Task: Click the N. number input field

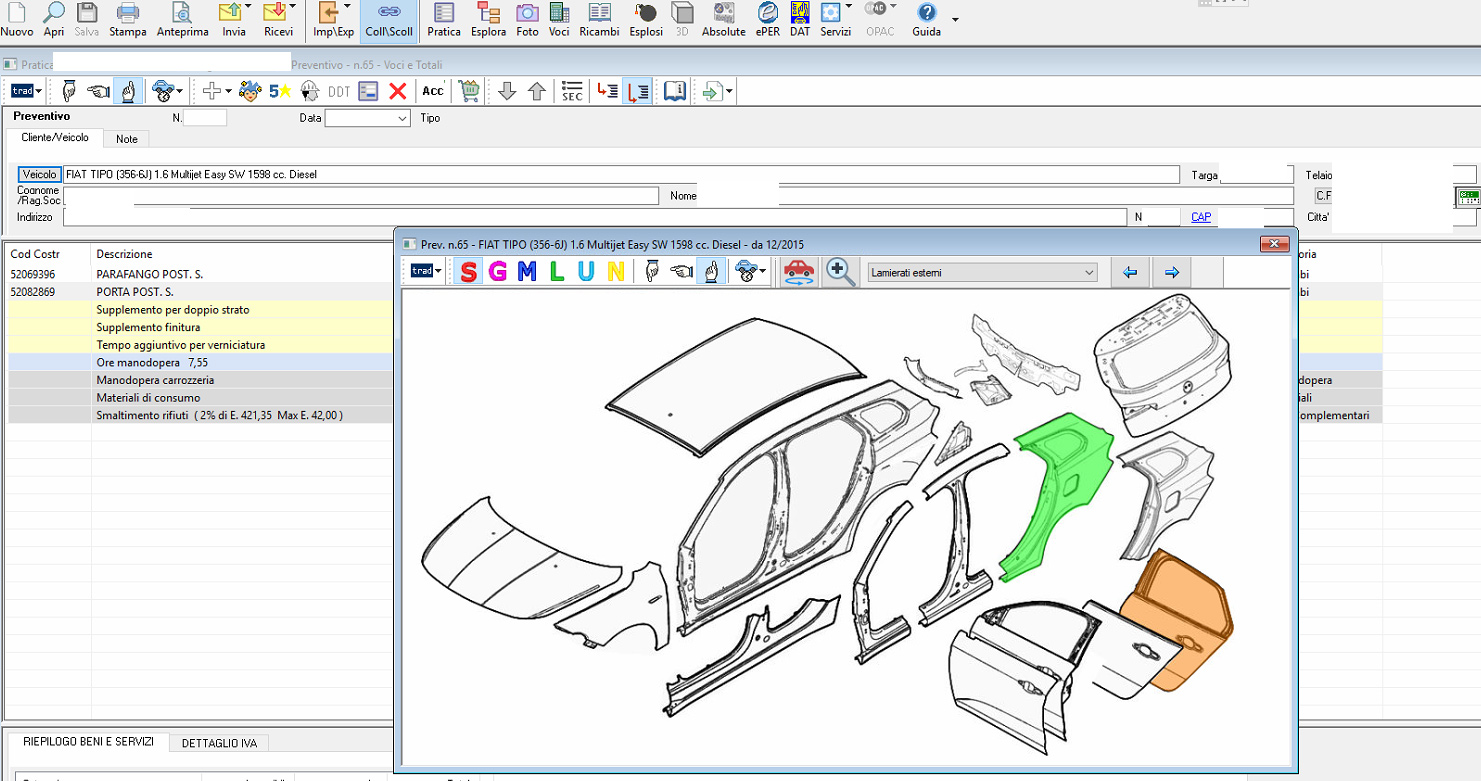Action: pyautogui.click(x=205, y=118)
